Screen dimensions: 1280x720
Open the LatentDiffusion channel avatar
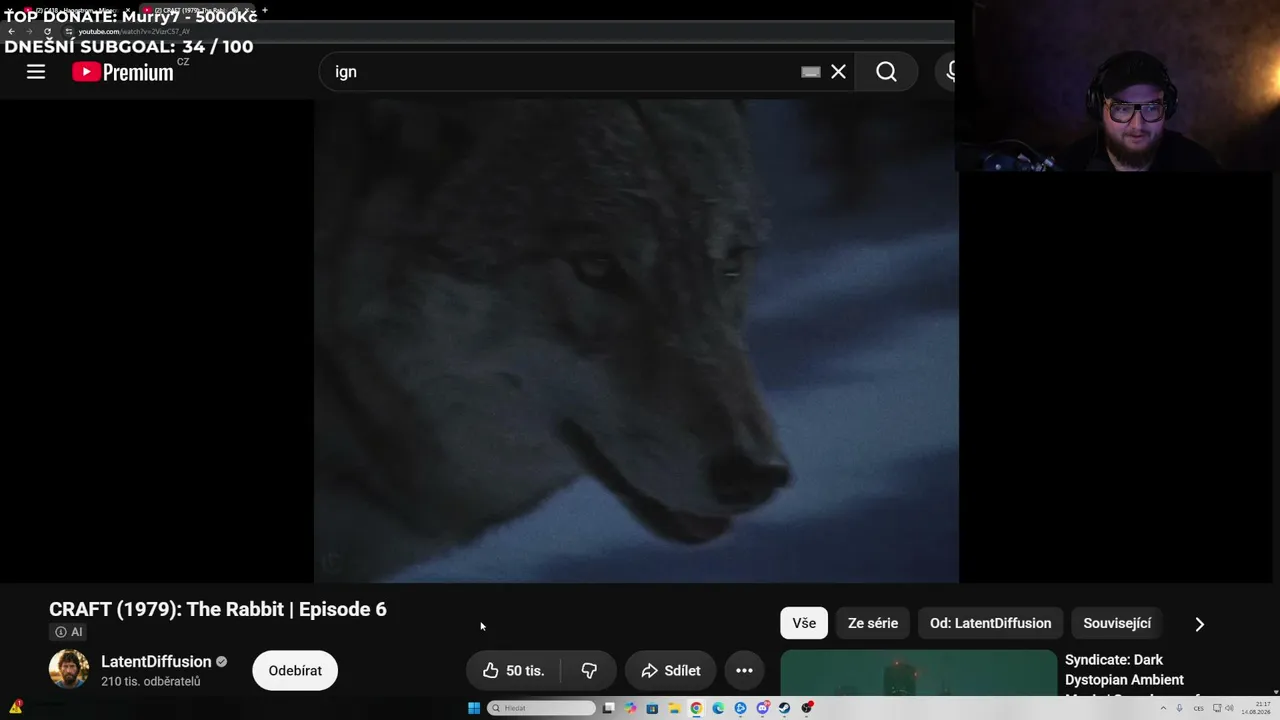coord(69,670)
